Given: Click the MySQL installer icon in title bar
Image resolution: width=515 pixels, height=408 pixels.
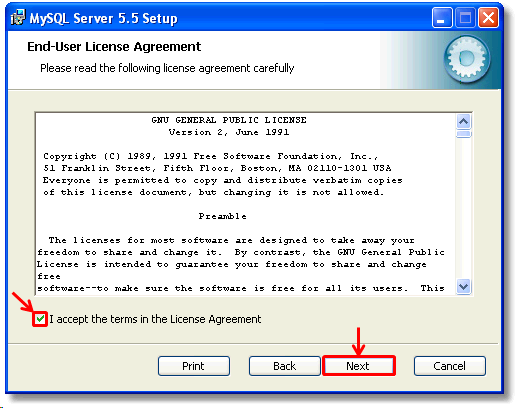Looking at the screenshot, I should 18,17.
